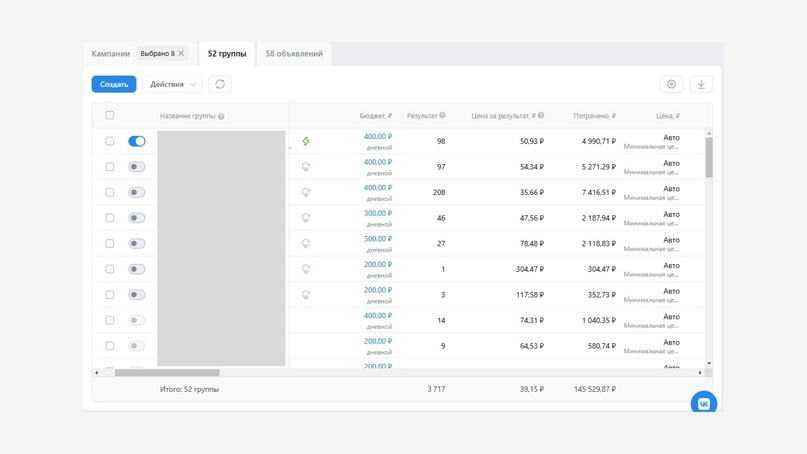Viewport: 807px width, 454px height.
Task: Click the Создать button
Action: coord(114,84)
